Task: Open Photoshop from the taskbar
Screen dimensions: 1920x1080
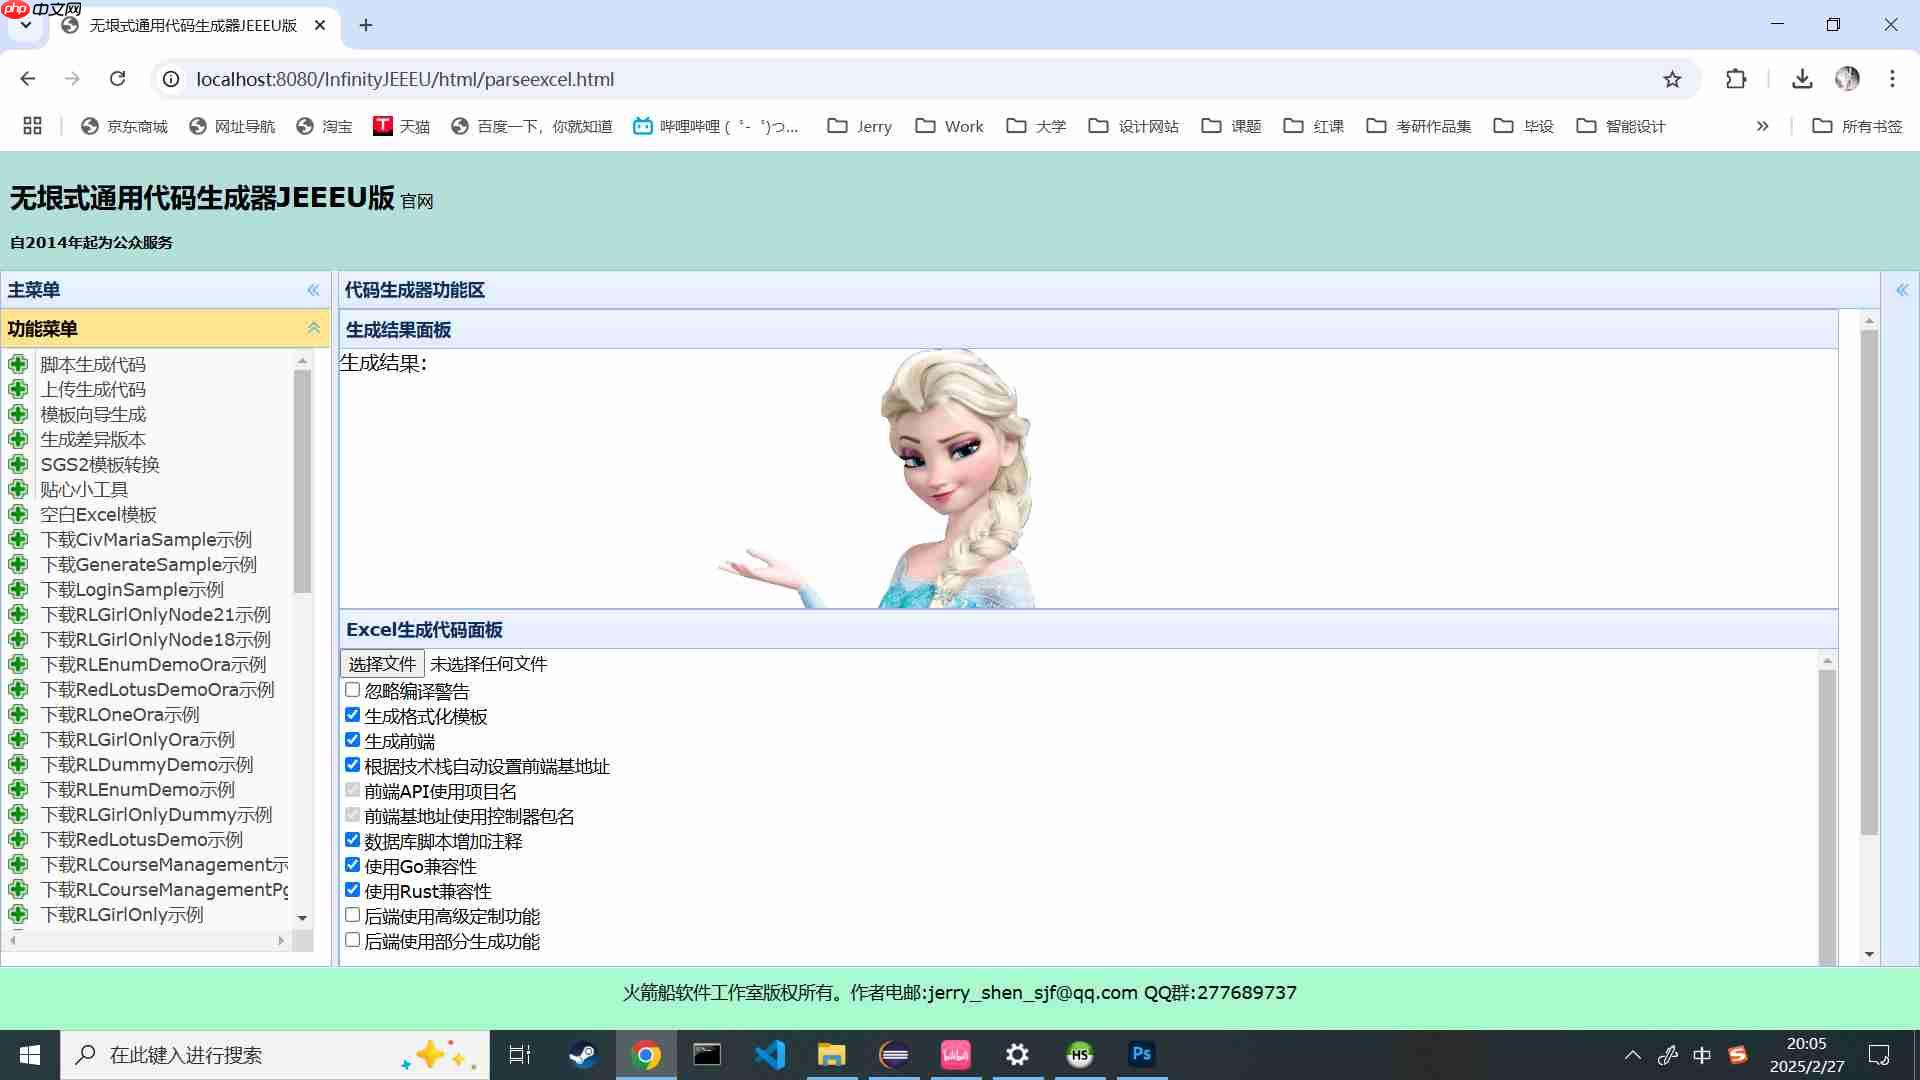Action: coord(1140,1054)
